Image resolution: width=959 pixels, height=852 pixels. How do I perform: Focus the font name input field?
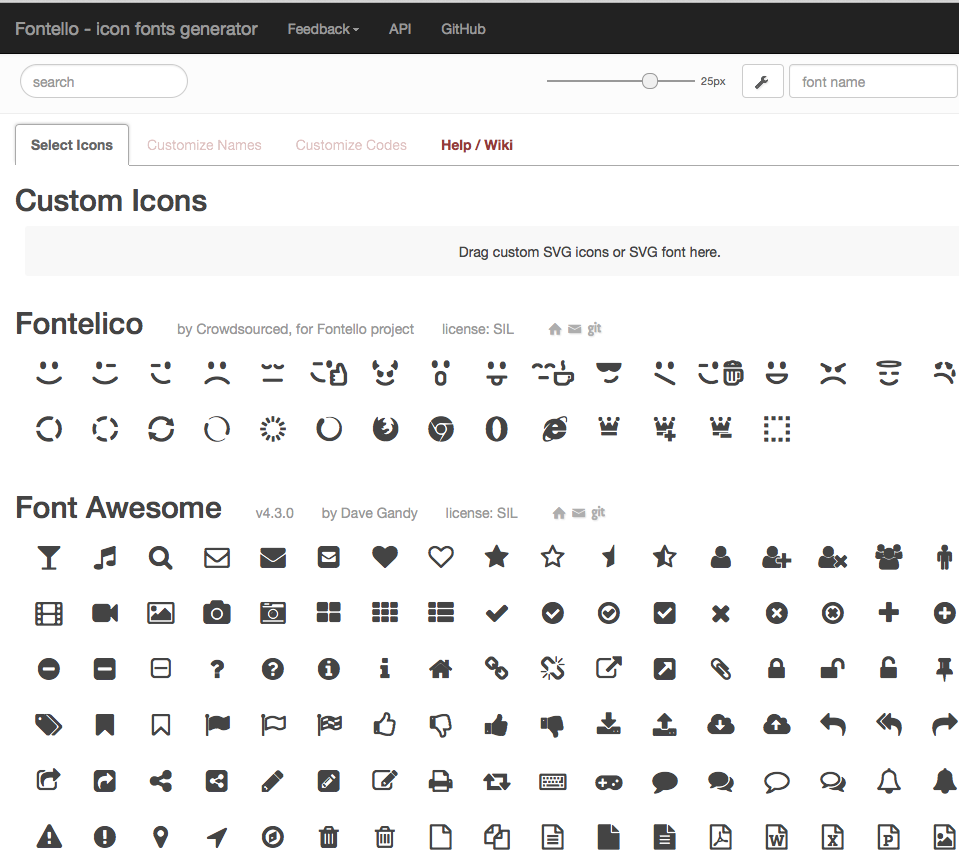coord(872,82)
